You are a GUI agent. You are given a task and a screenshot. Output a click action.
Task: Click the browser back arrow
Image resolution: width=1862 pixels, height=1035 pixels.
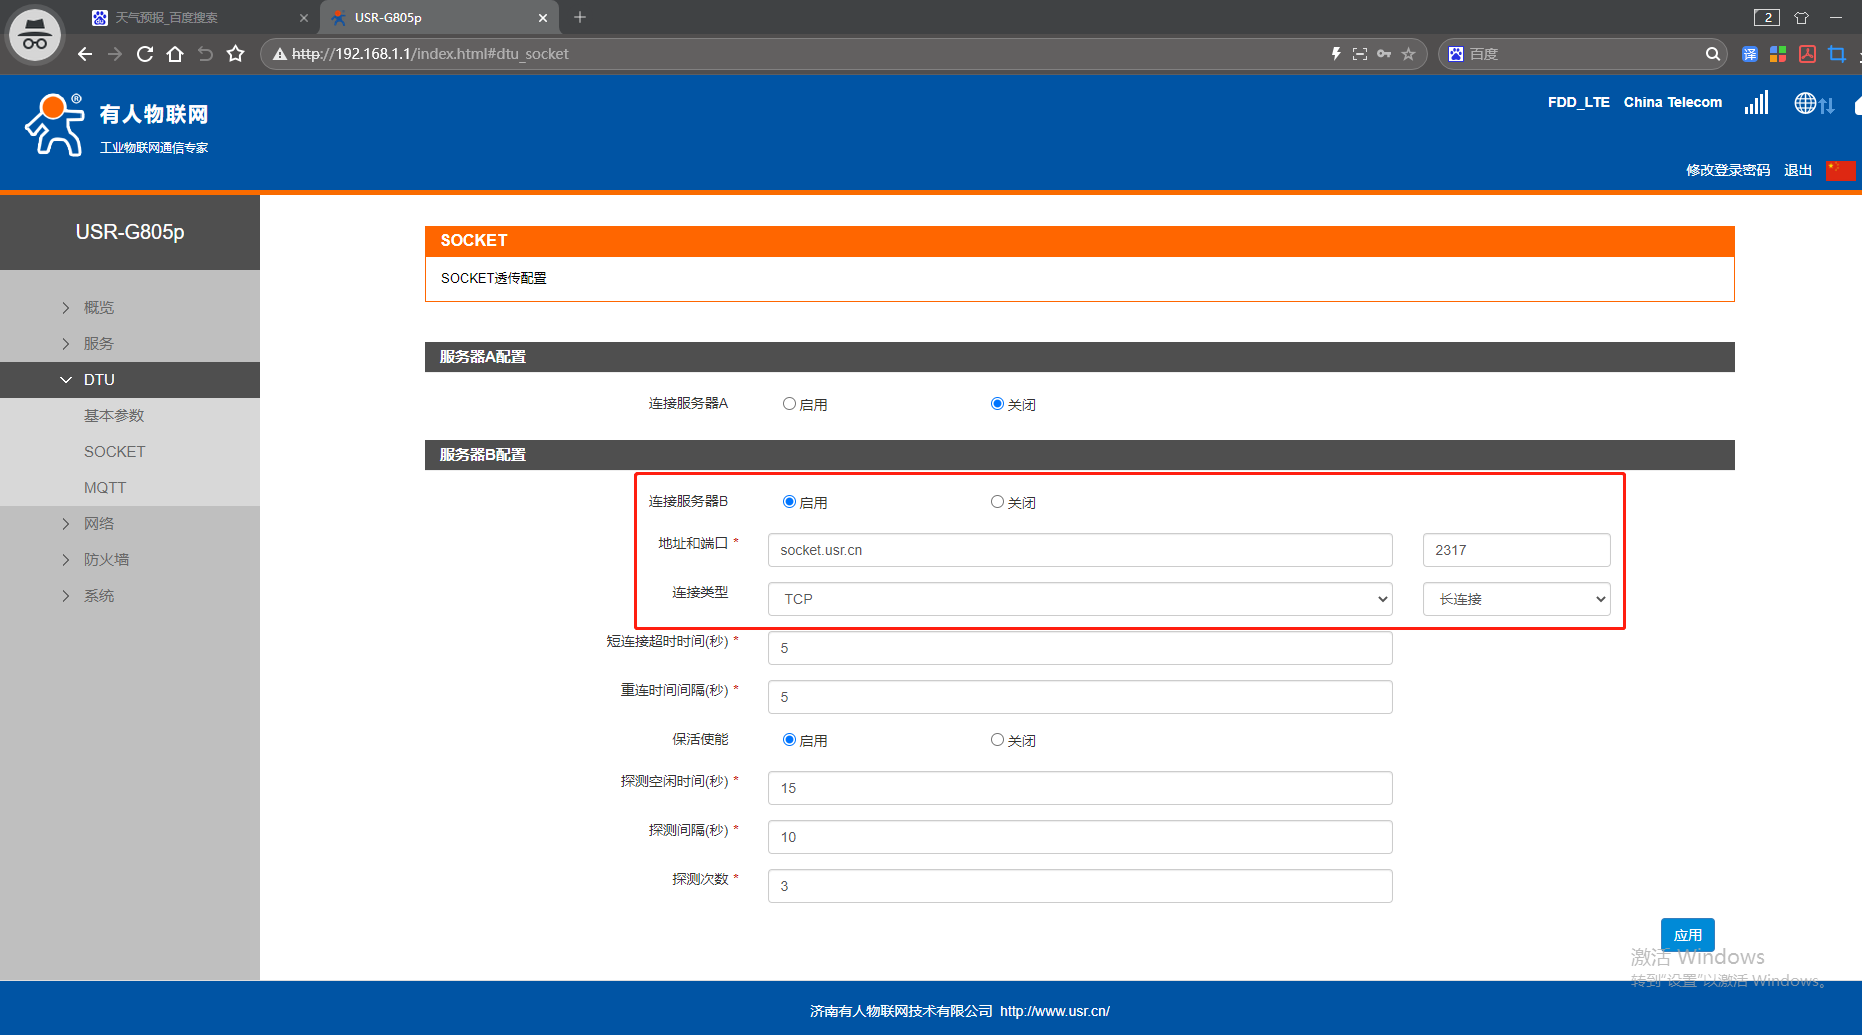pos(85,54)
